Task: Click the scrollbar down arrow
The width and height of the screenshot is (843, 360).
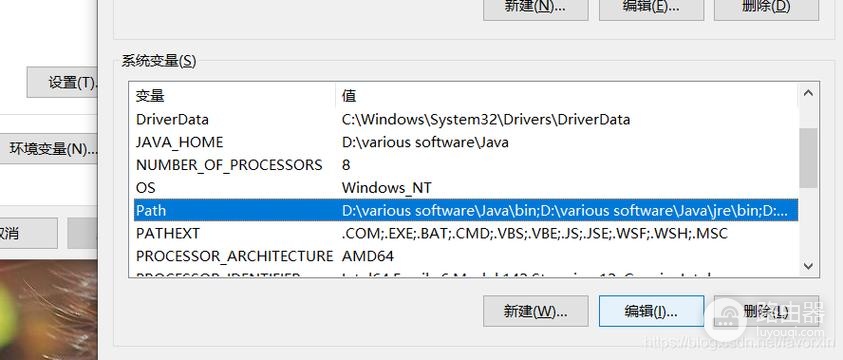Action: pos(808,266)
